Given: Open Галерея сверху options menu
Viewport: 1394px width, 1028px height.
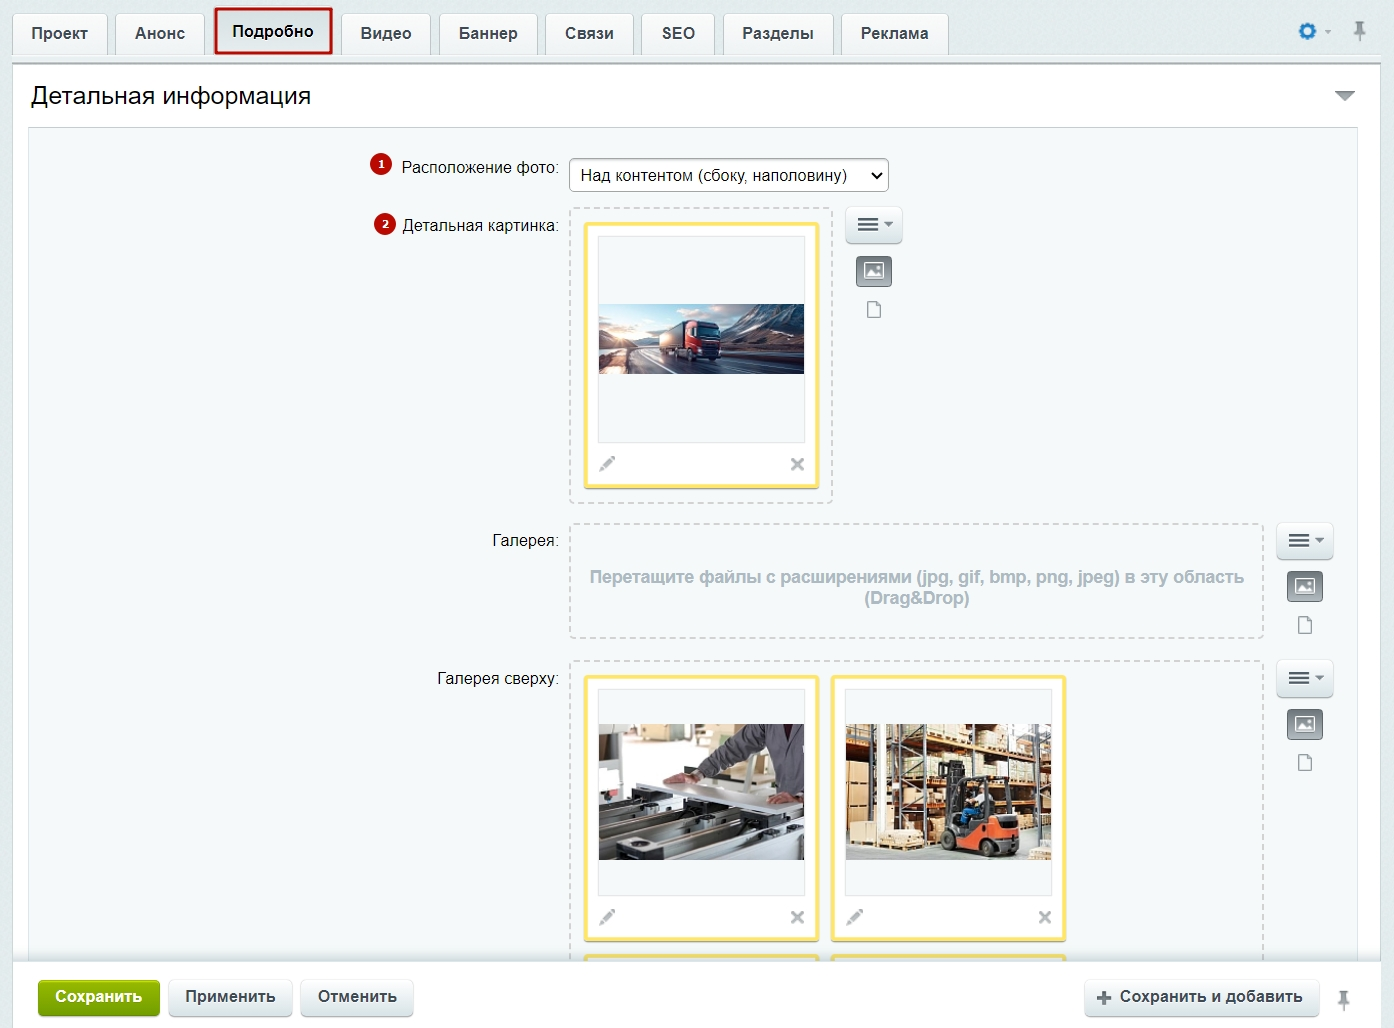Looking at the screenshot, I should click(1305, 678).
